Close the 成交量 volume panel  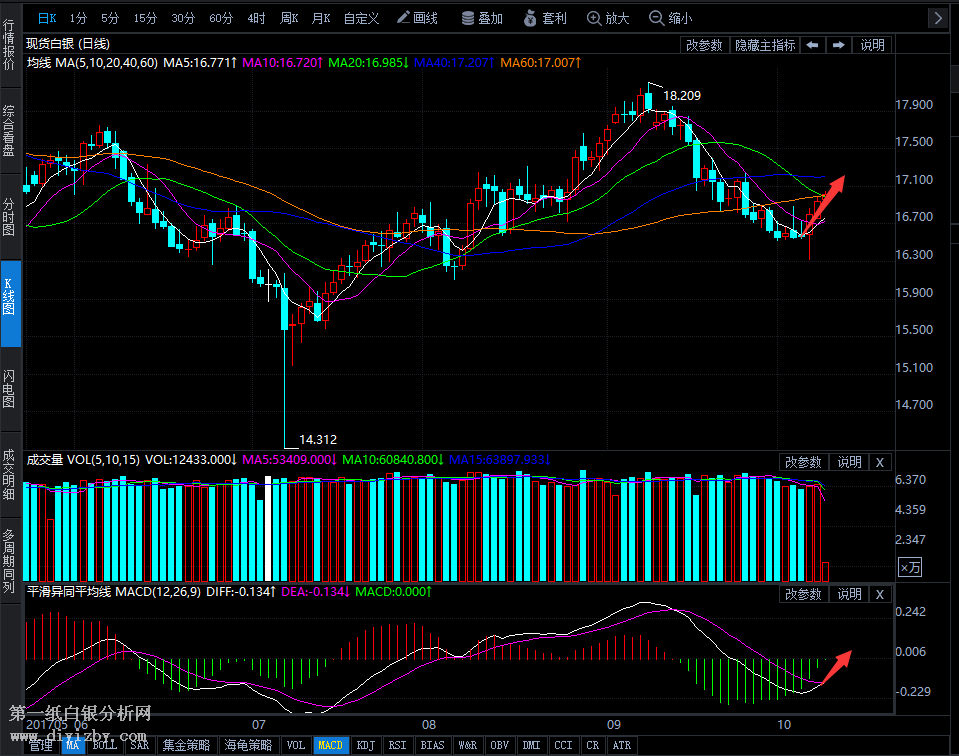[x=880, y=462]
